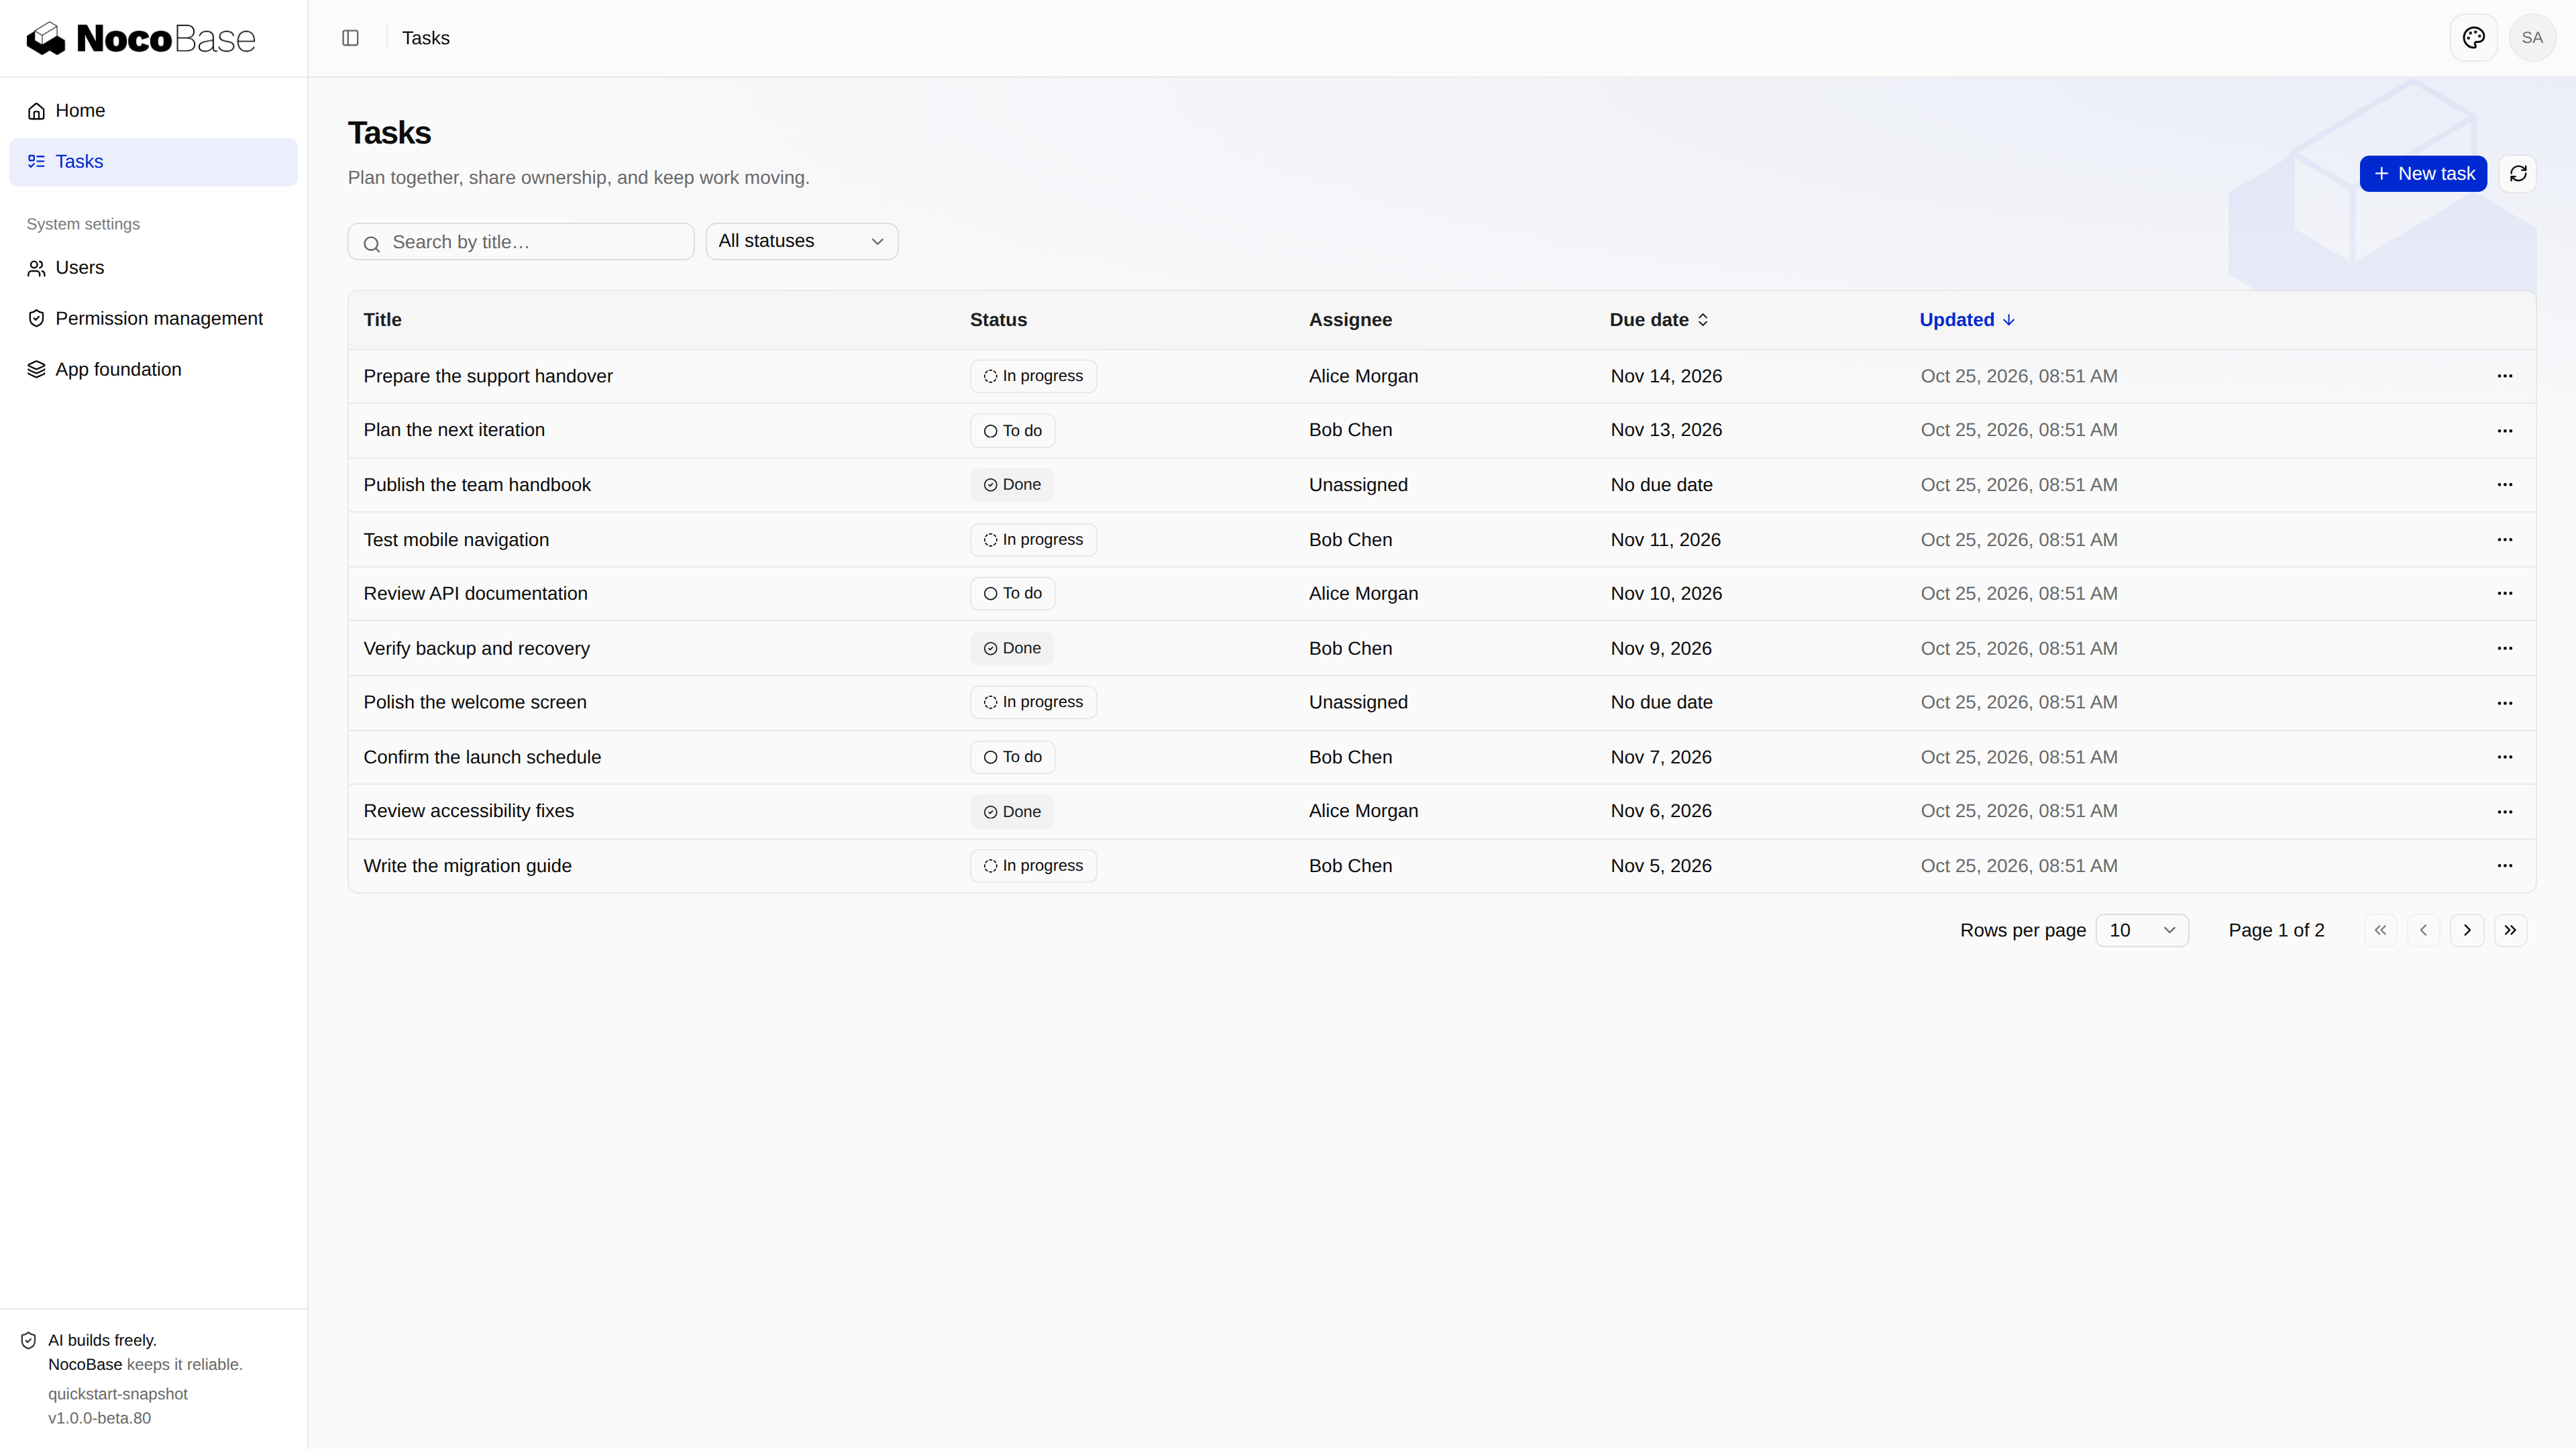Open Users in system settings
This screenshot has width=2576, height=1449.
154,268
